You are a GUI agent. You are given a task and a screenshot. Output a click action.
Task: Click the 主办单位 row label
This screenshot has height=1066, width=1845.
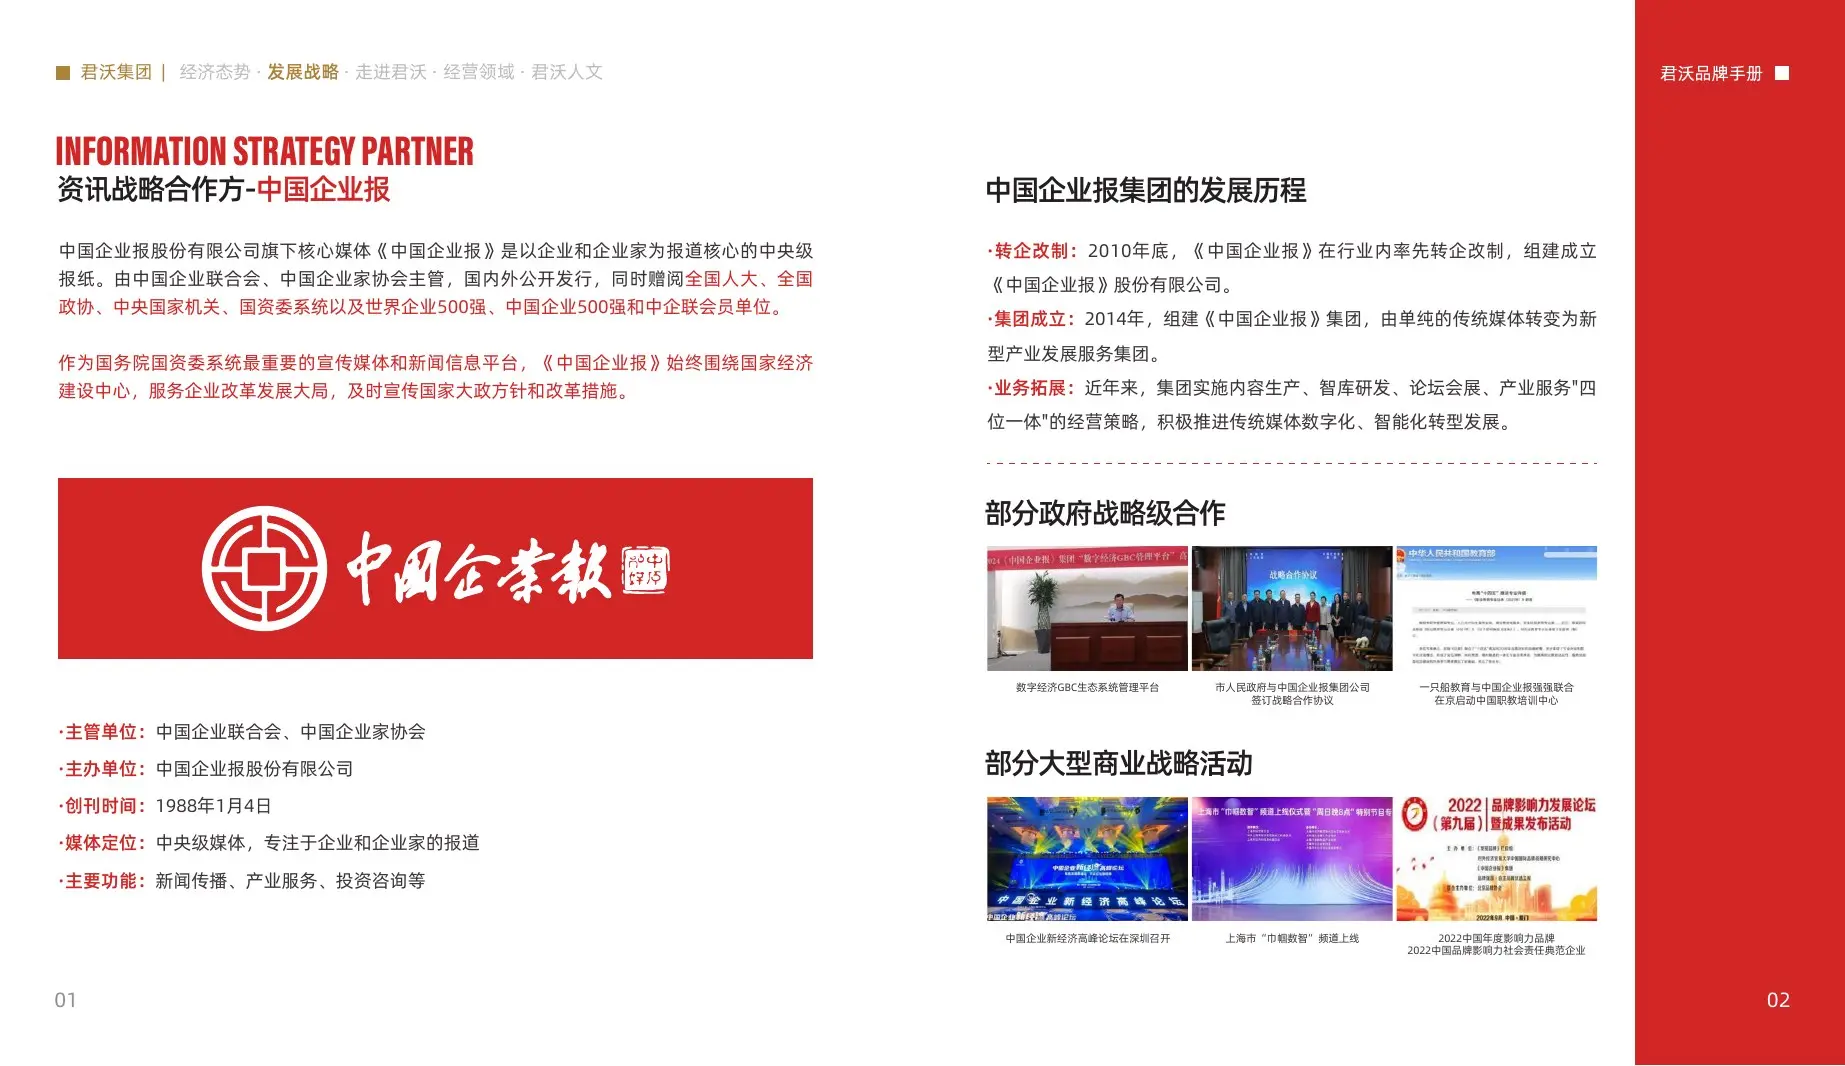coord(100,769)
